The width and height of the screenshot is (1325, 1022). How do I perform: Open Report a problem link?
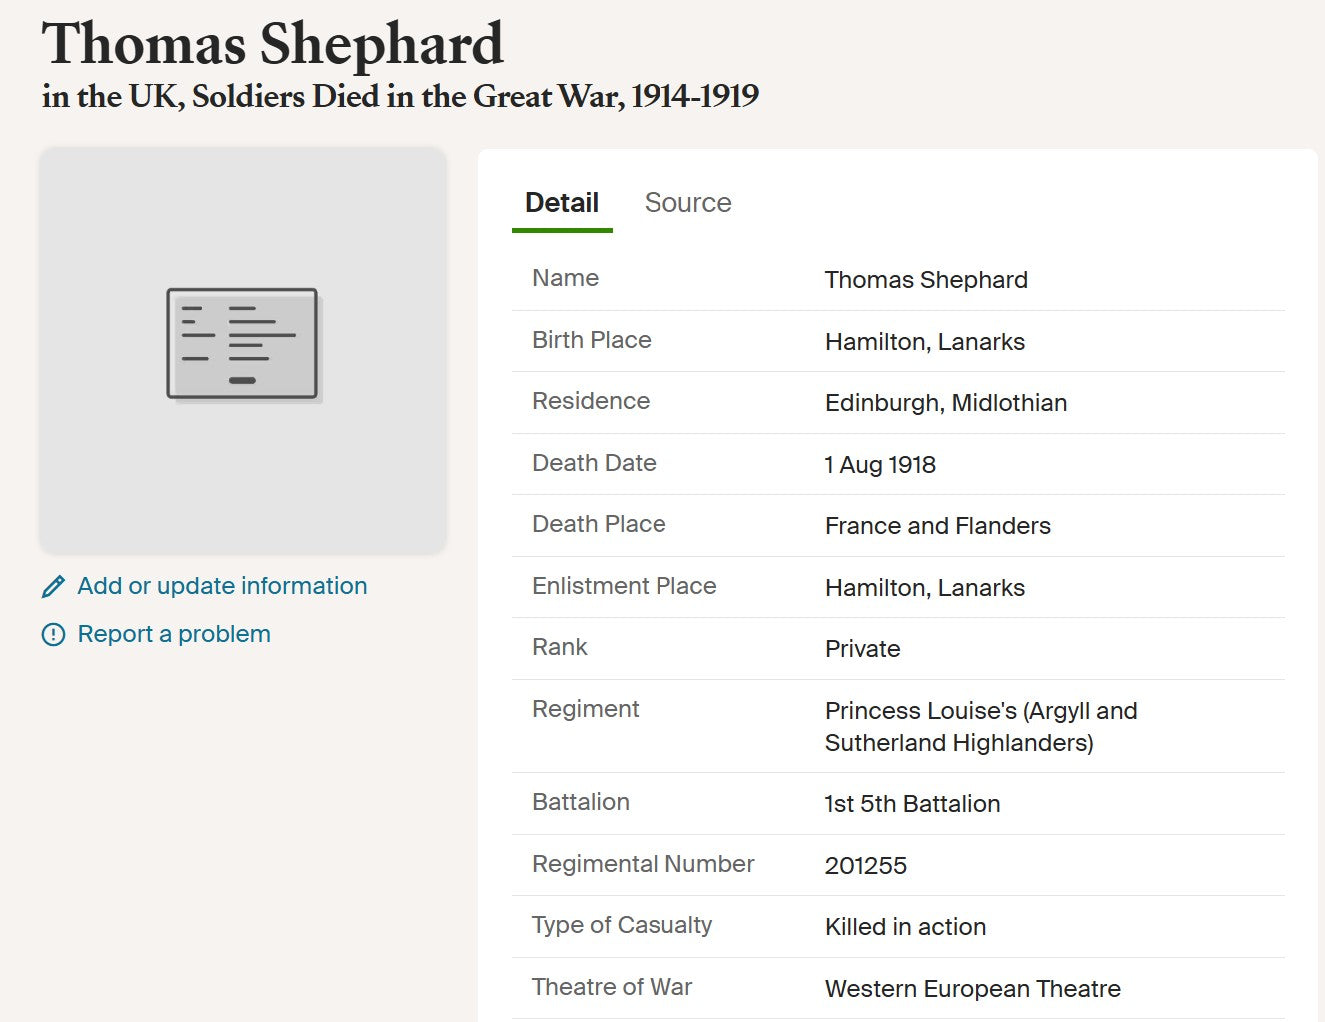tap(174, 634)
